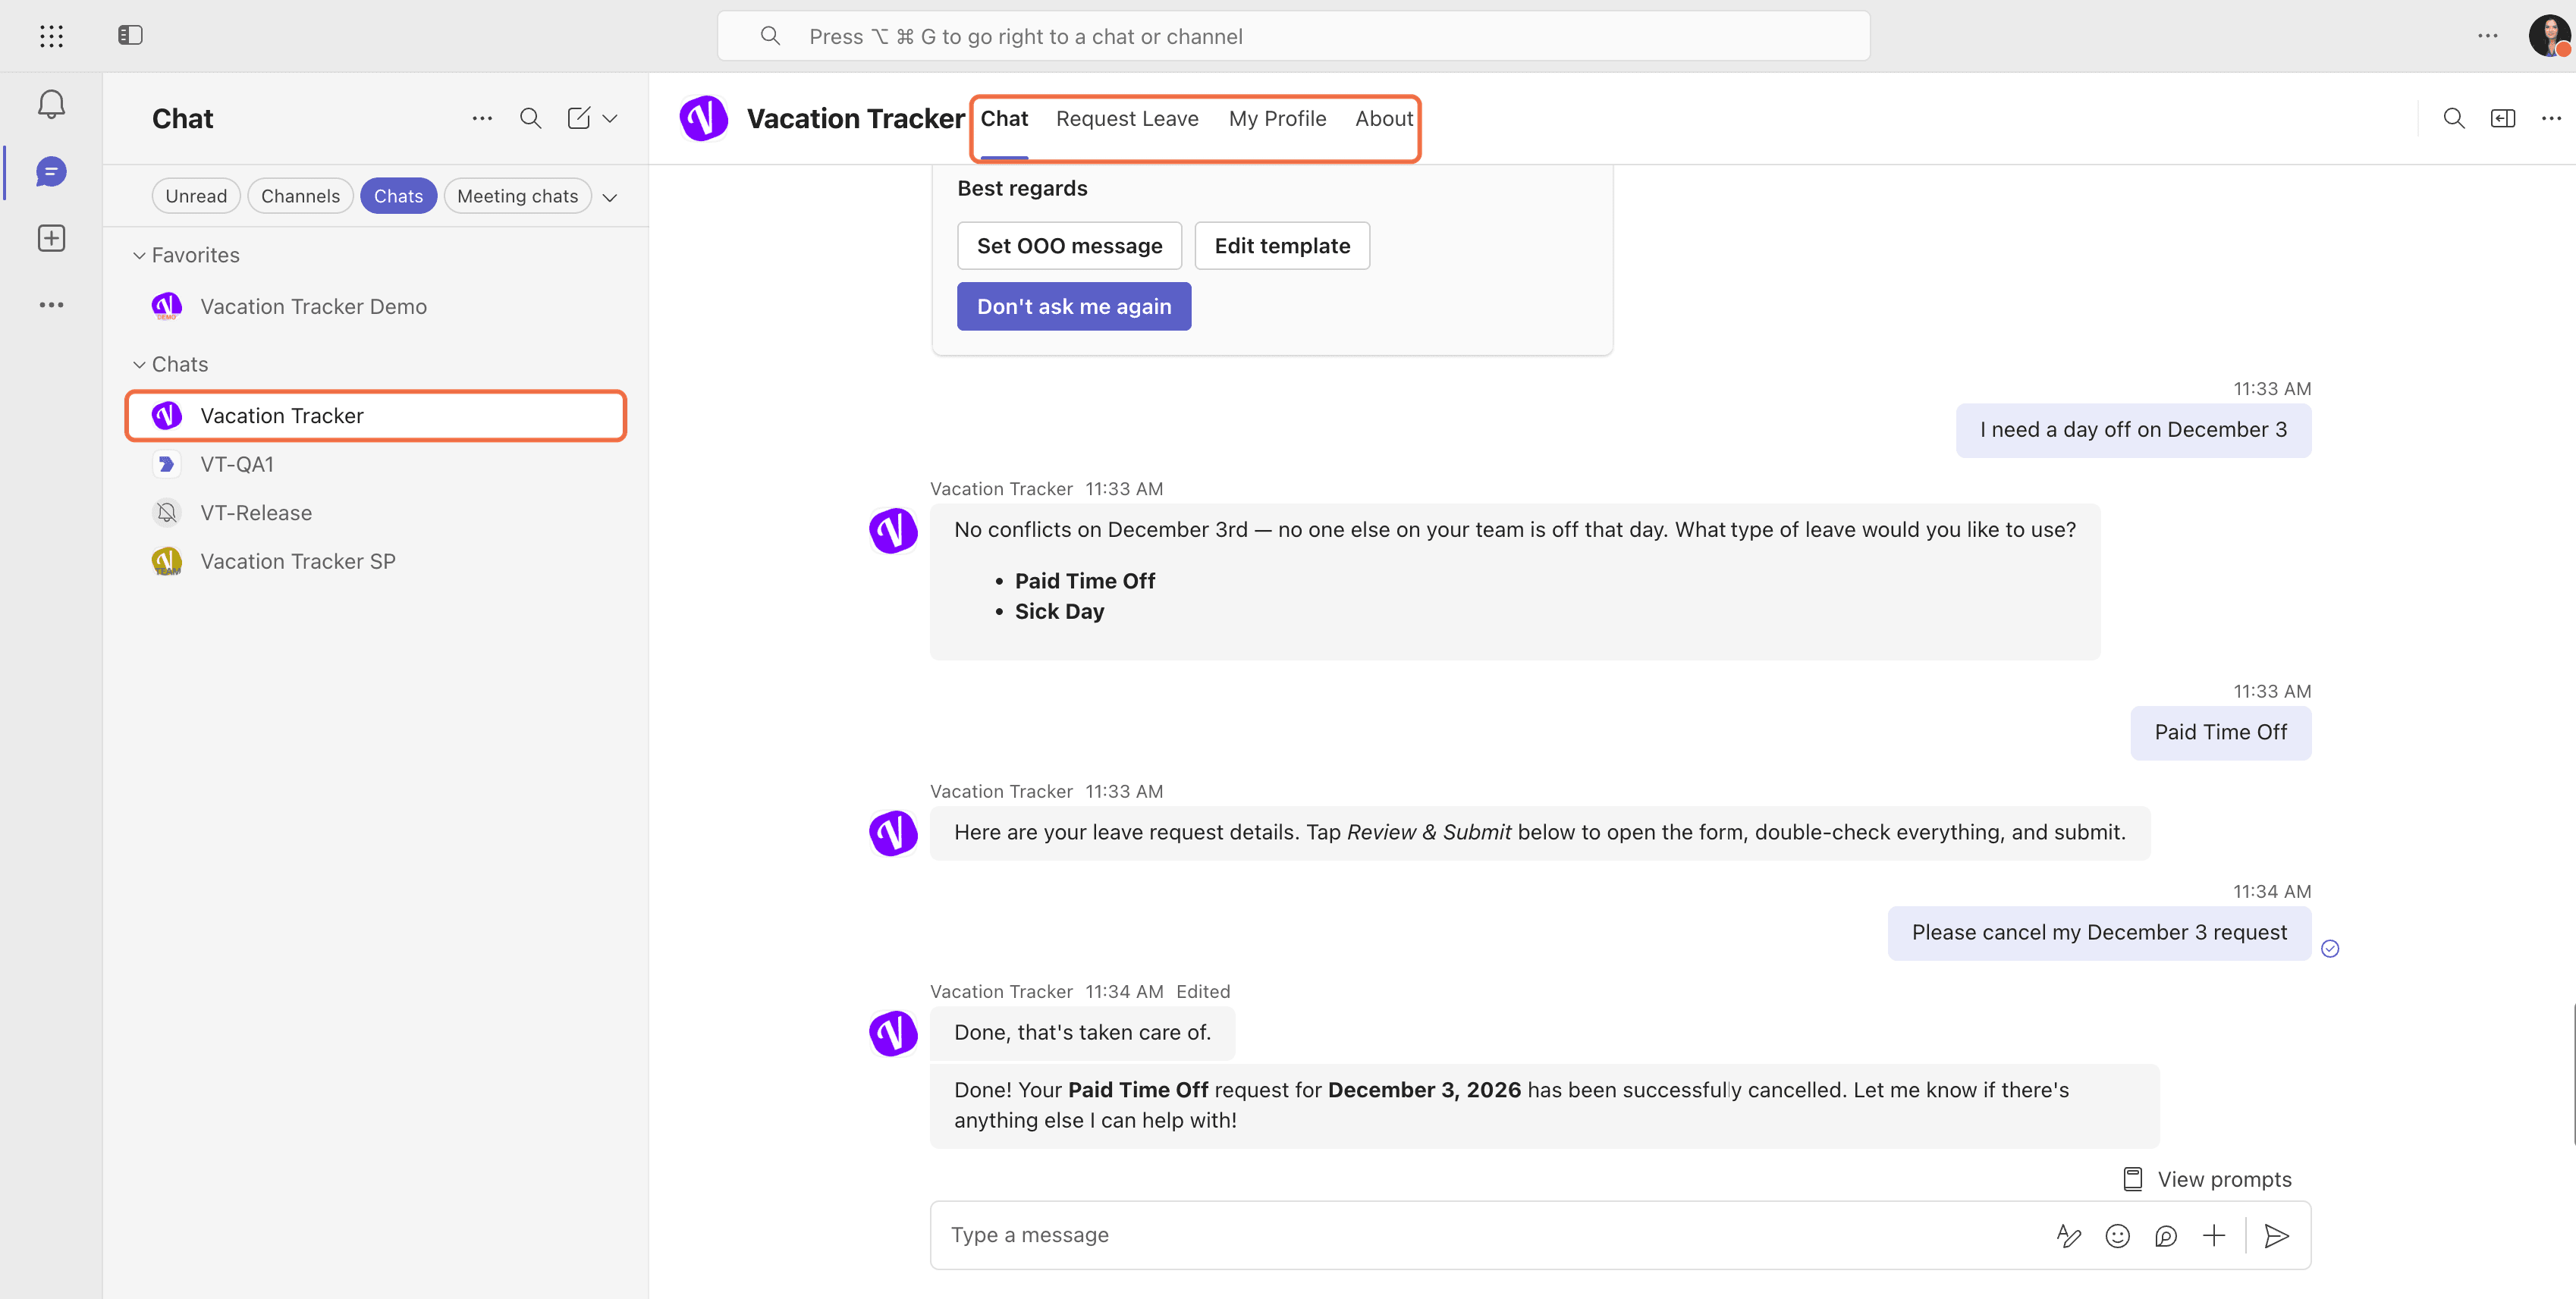Open more apps ellipsis in left rail

51,305
